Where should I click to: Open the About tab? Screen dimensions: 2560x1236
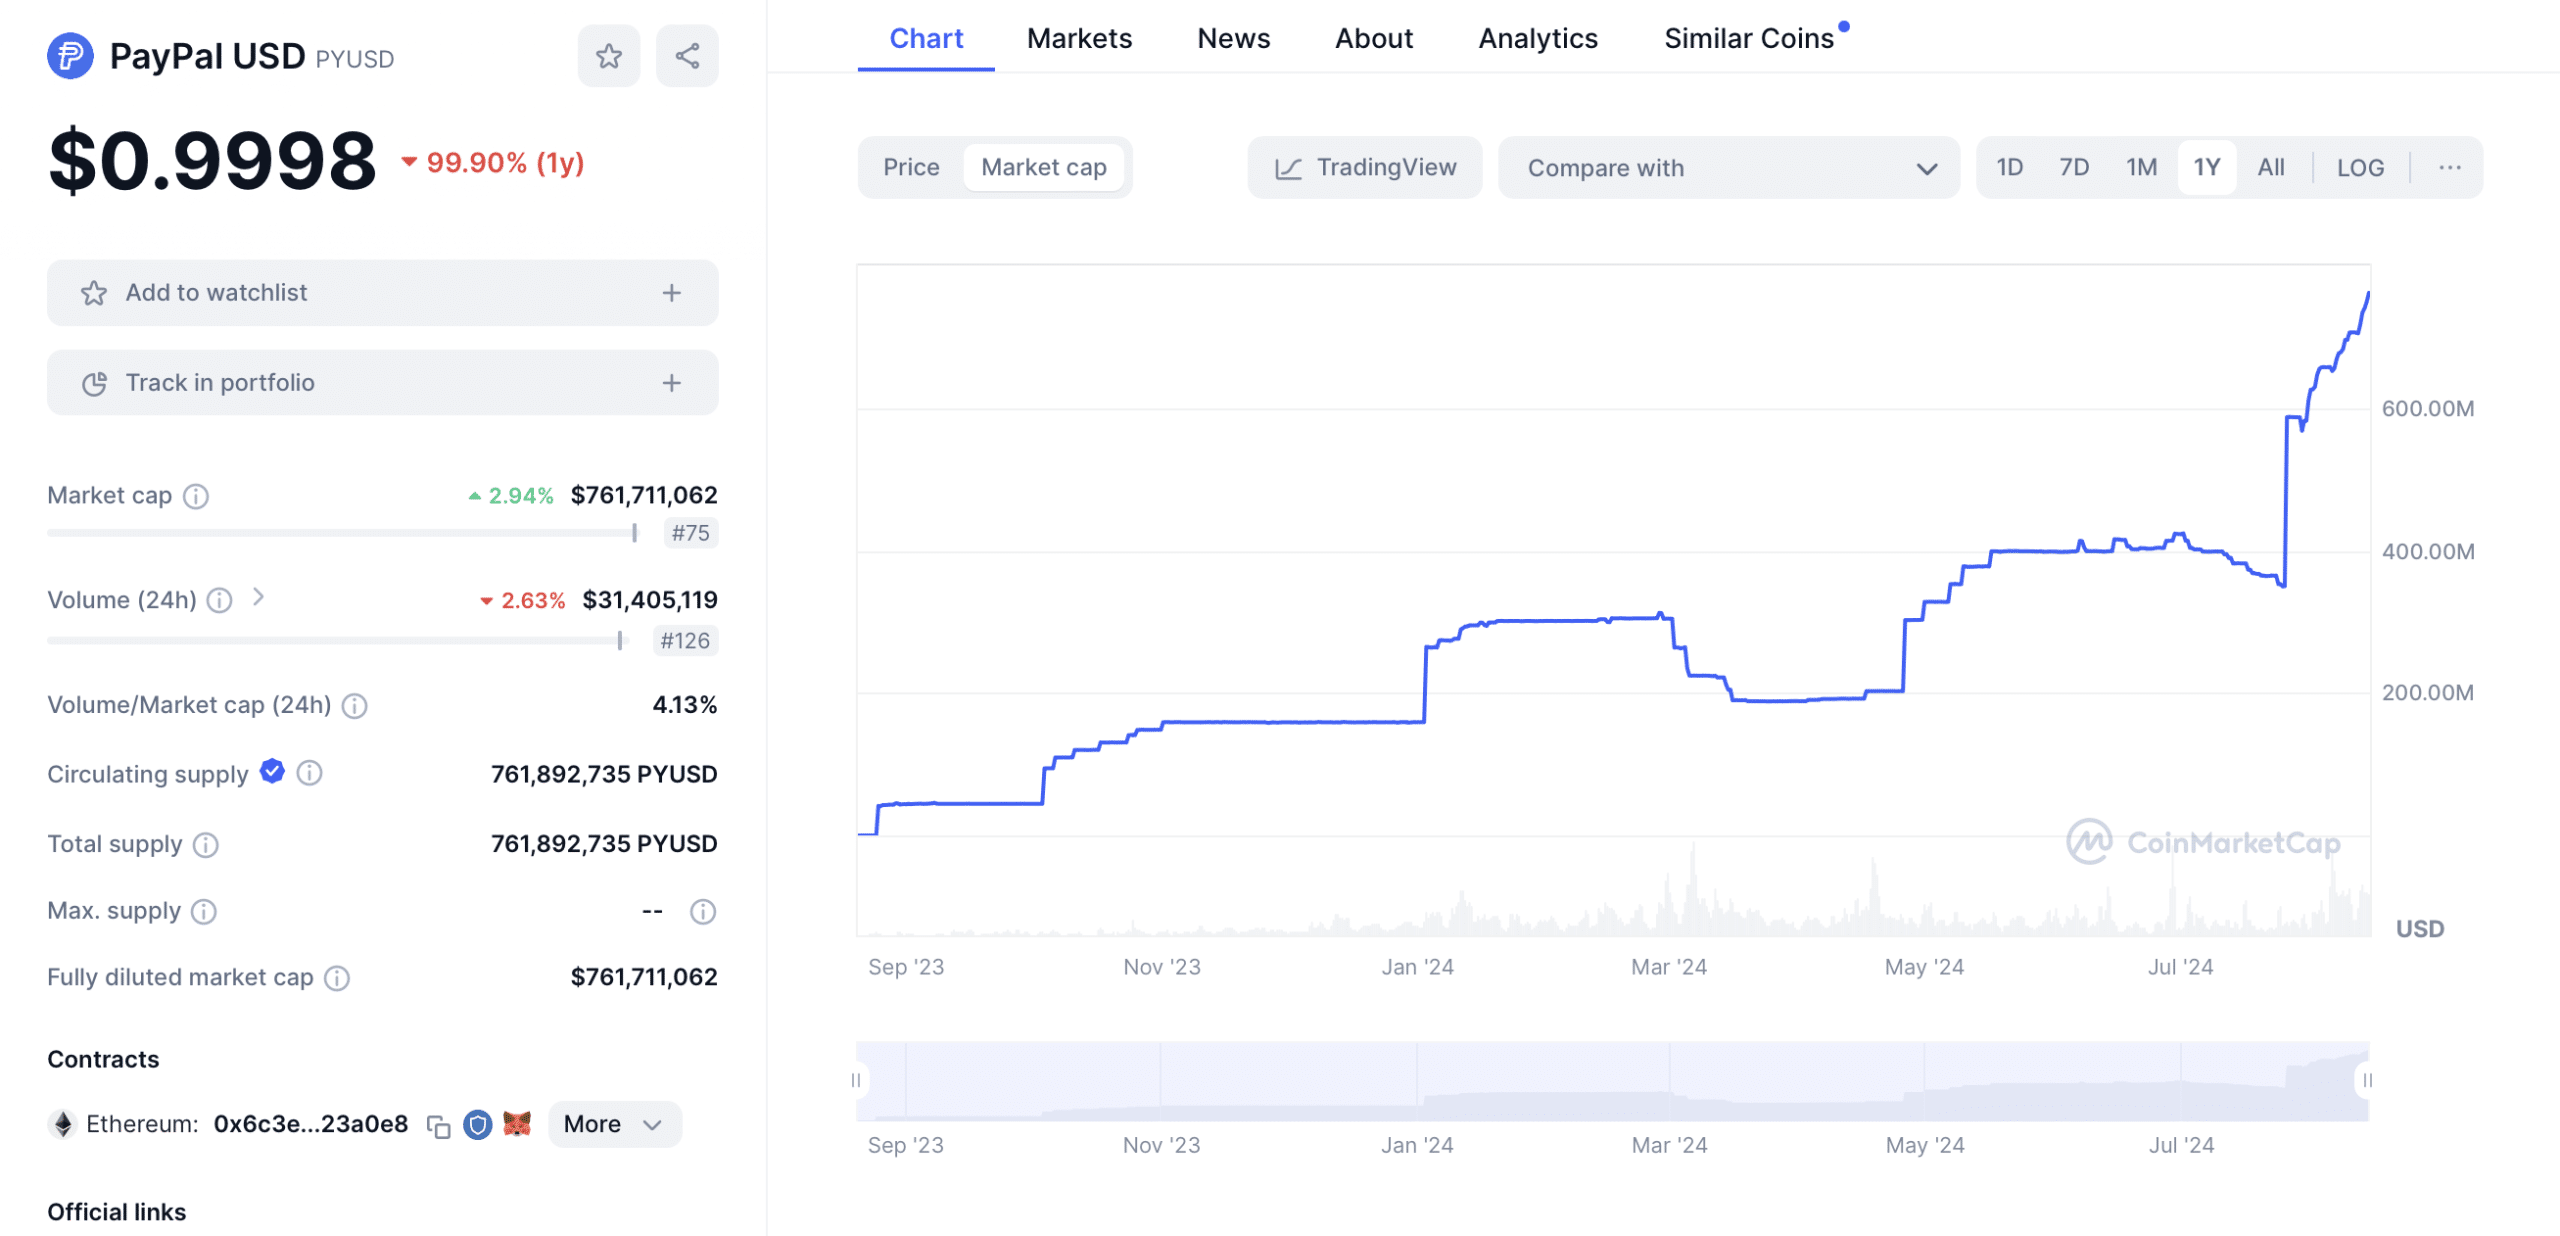[x=1373, y=38]
